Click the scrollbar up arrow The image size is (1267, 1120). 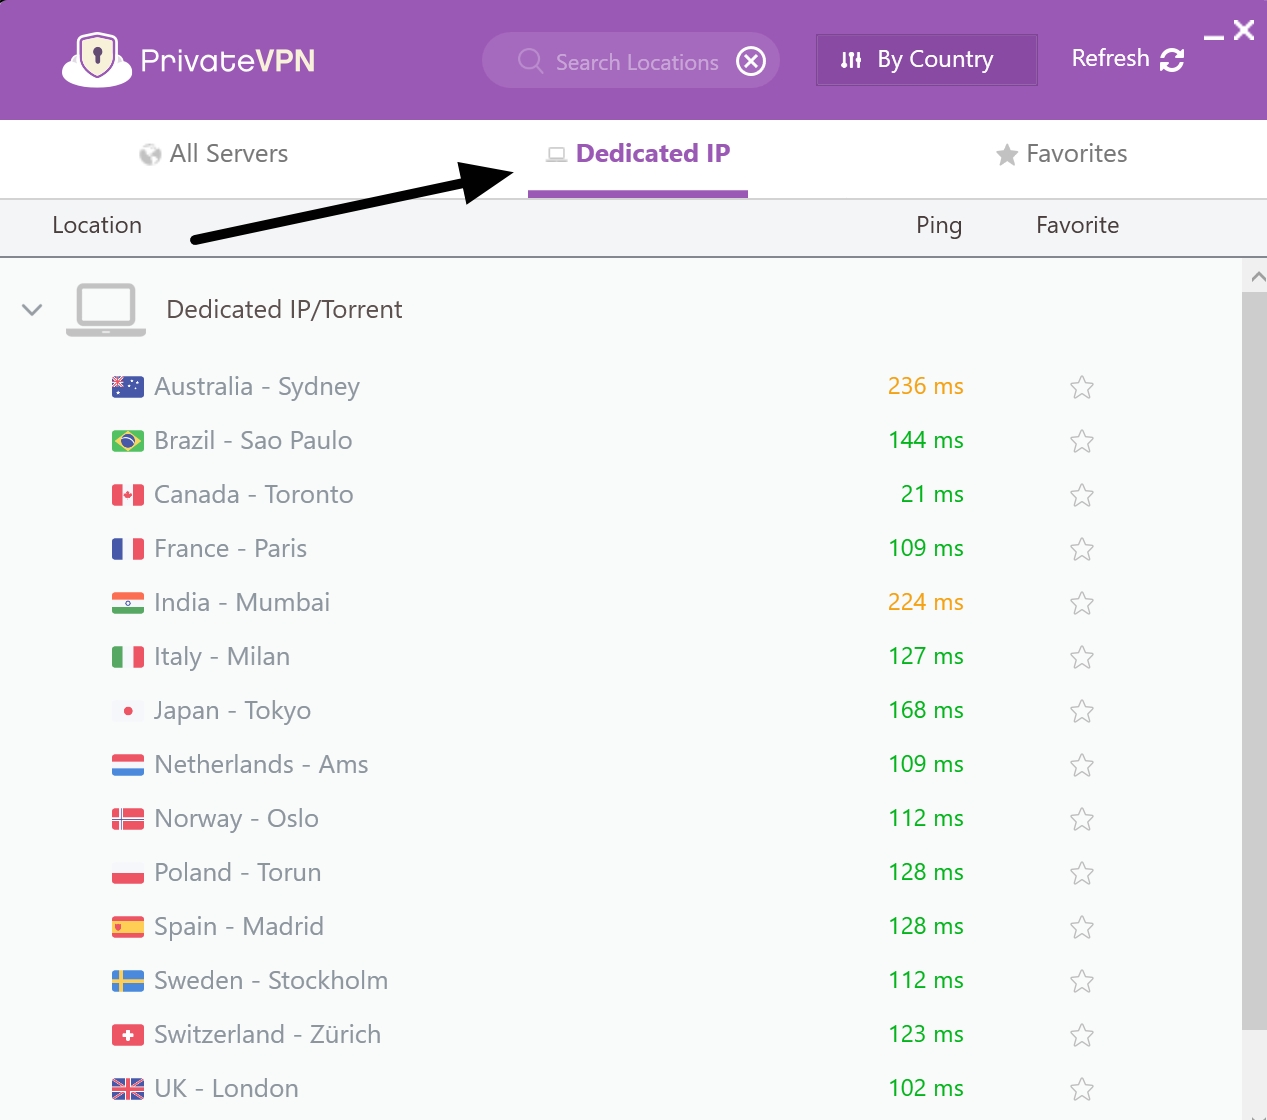(1256, 277)
